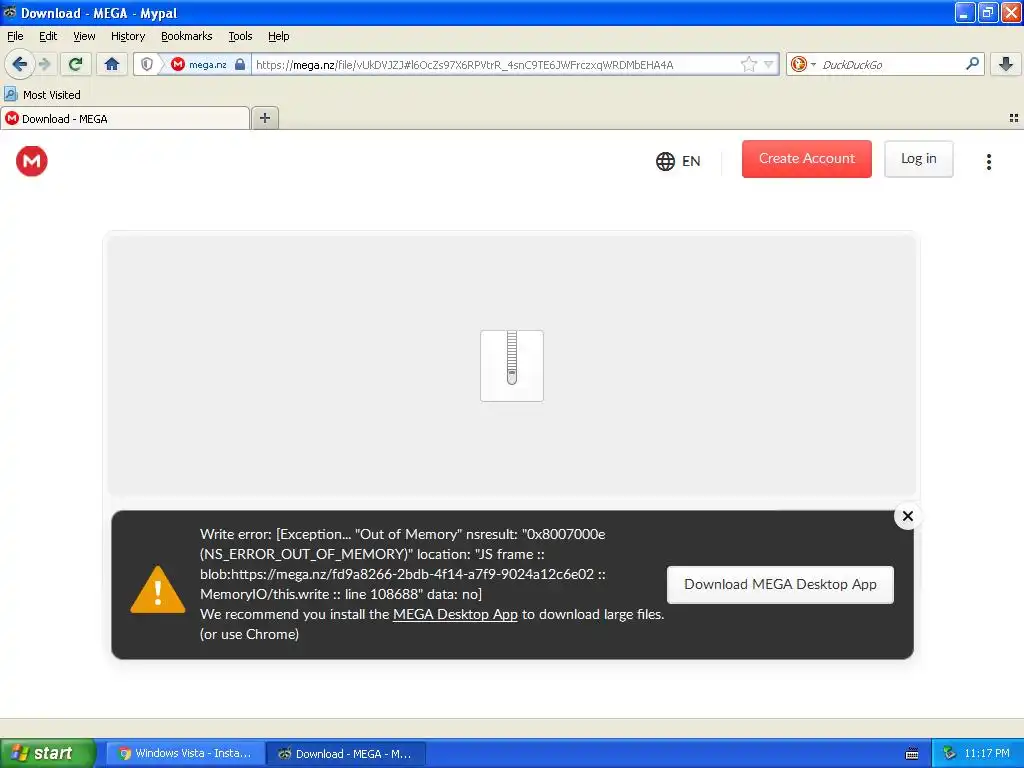Open the URL history dropdown arrow

[769, 64]
